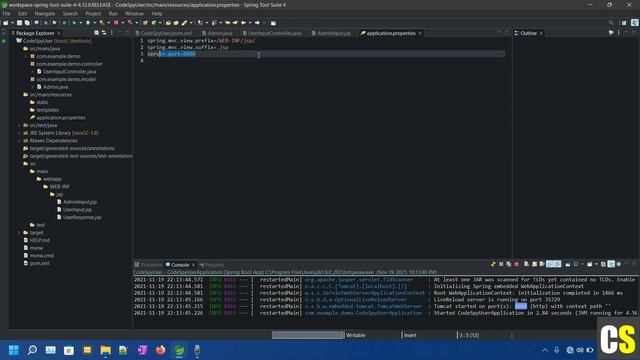Expand JRE System Library node
Screen dimensions: 640x360
(x=19, y=133)
